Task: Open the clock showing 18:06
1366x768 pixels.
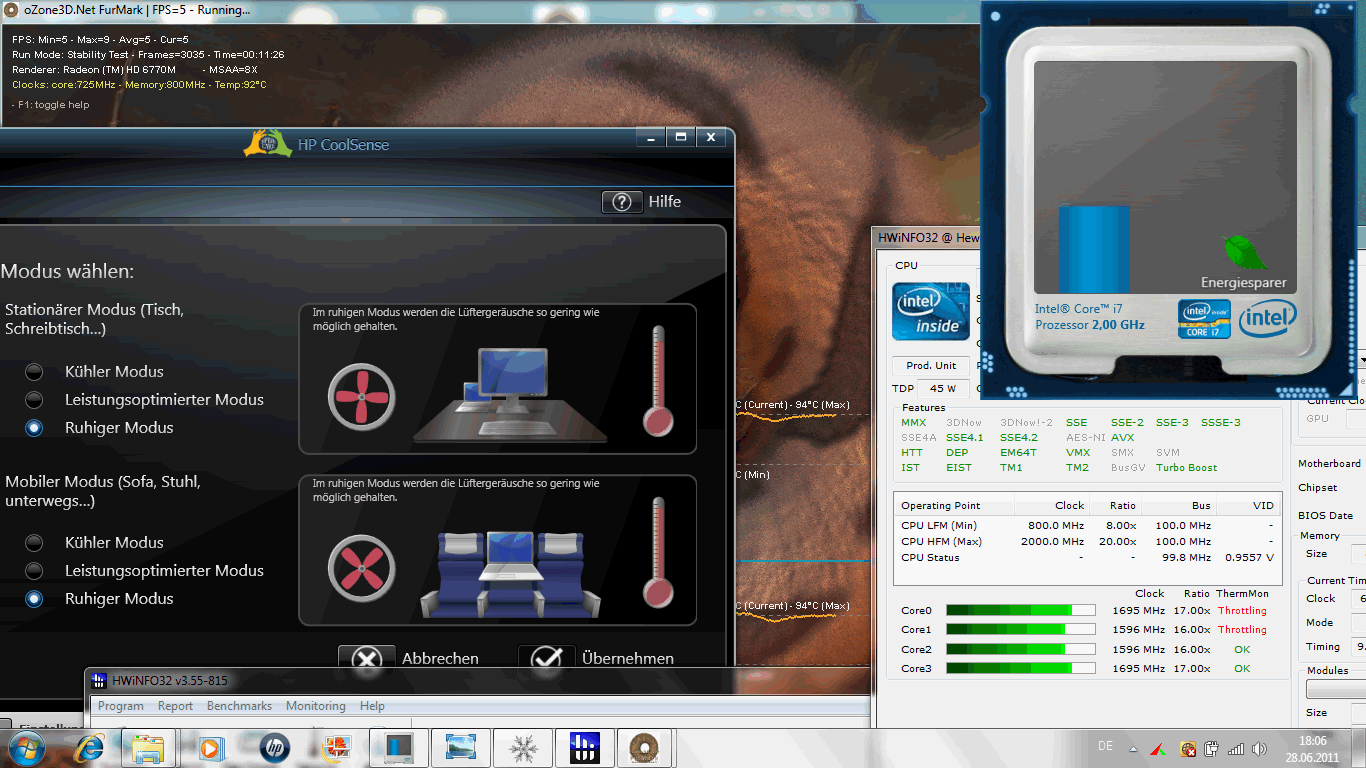Action: click(1313, 741)
